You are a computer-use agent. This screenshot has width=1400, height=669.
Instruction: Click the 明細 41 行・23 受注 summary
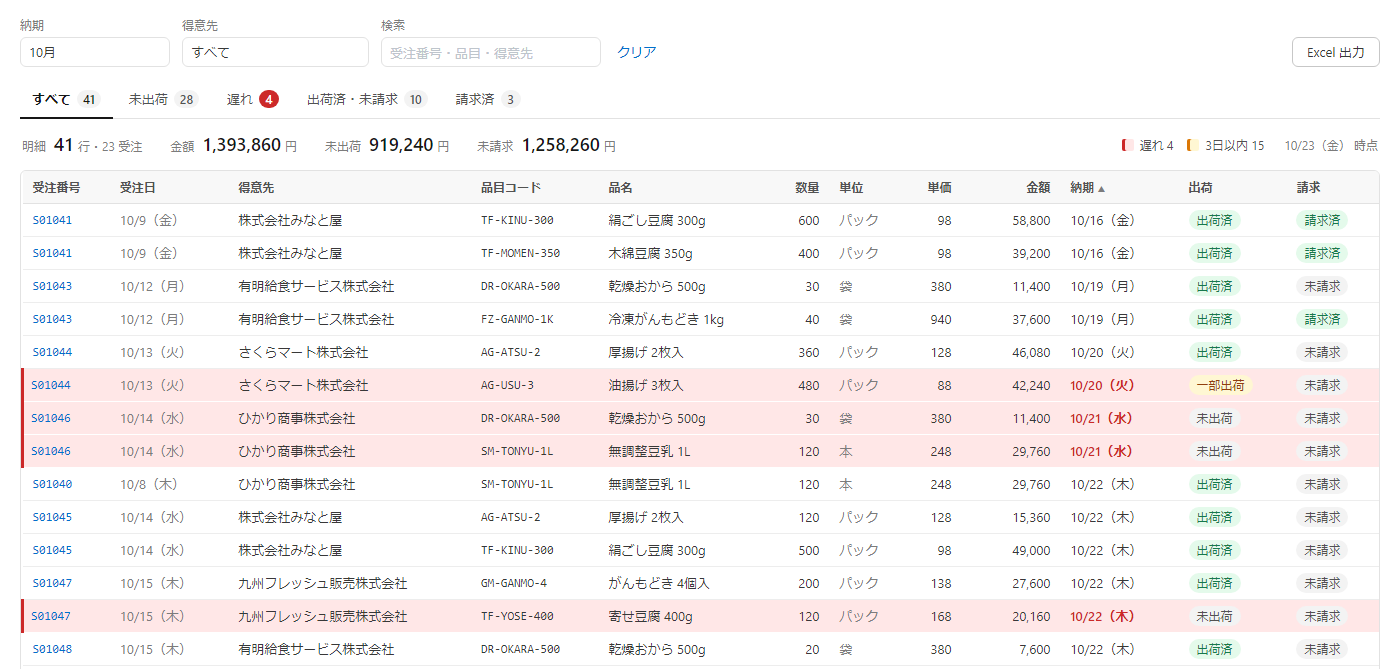click(x=82, y=146)
